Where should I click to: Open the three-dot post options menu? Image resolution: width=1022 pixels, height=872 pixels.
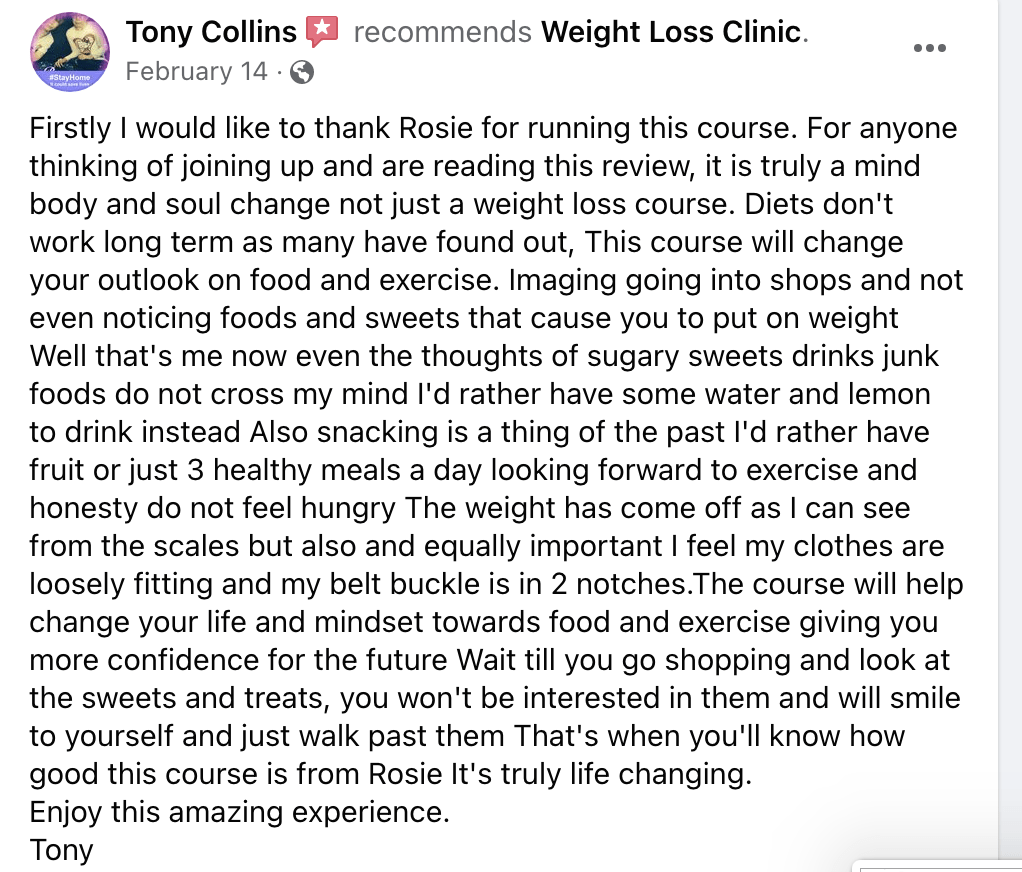[x=929, y=48]
